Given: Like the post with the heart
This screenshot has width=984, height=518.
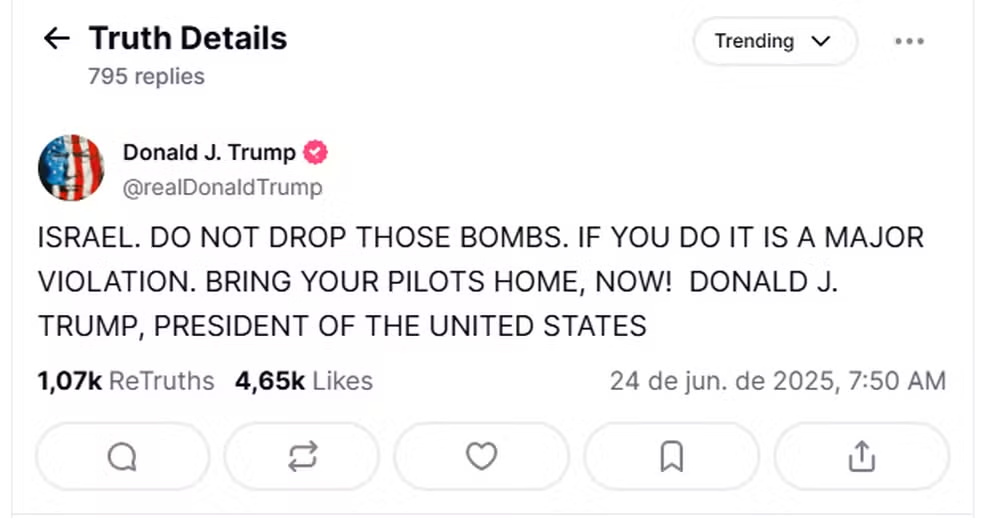Looking at the screenshot, I should 481,456.
